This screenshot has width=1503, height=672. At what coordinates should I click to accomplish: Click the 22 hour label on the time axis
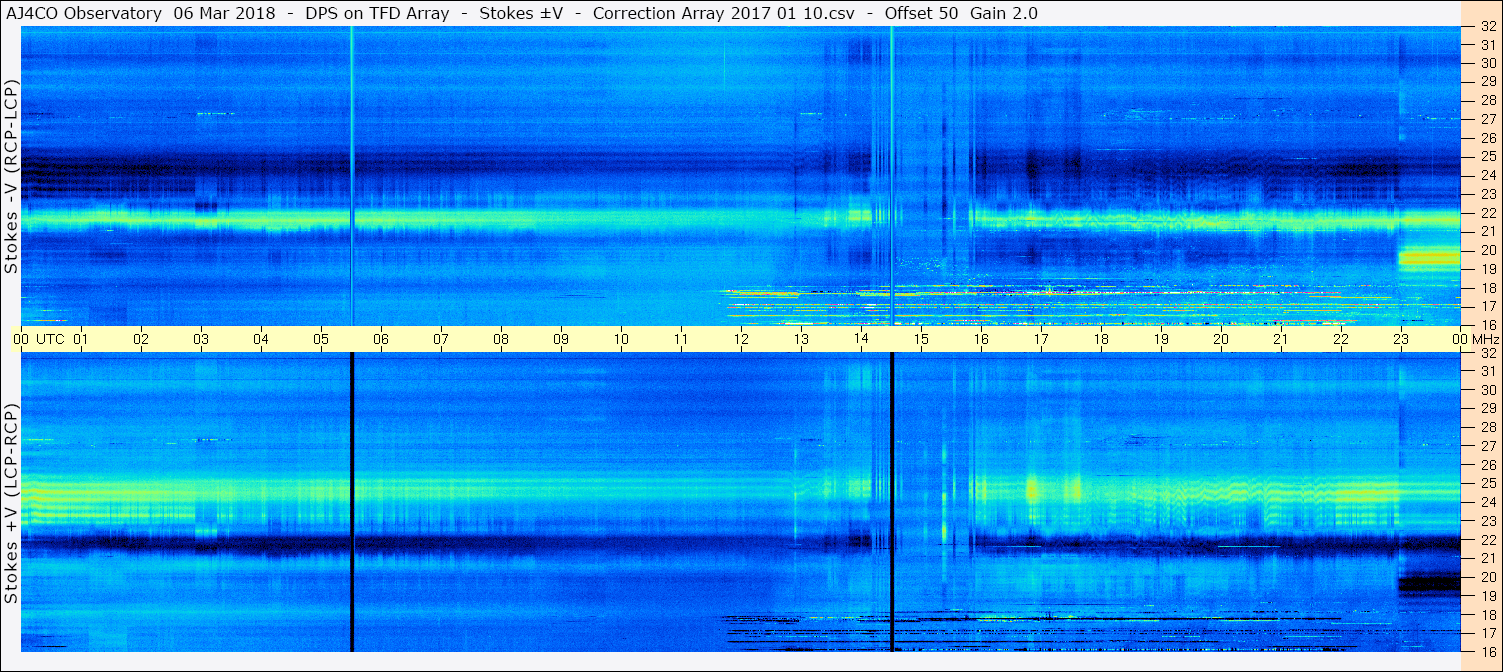[1341, 339]
